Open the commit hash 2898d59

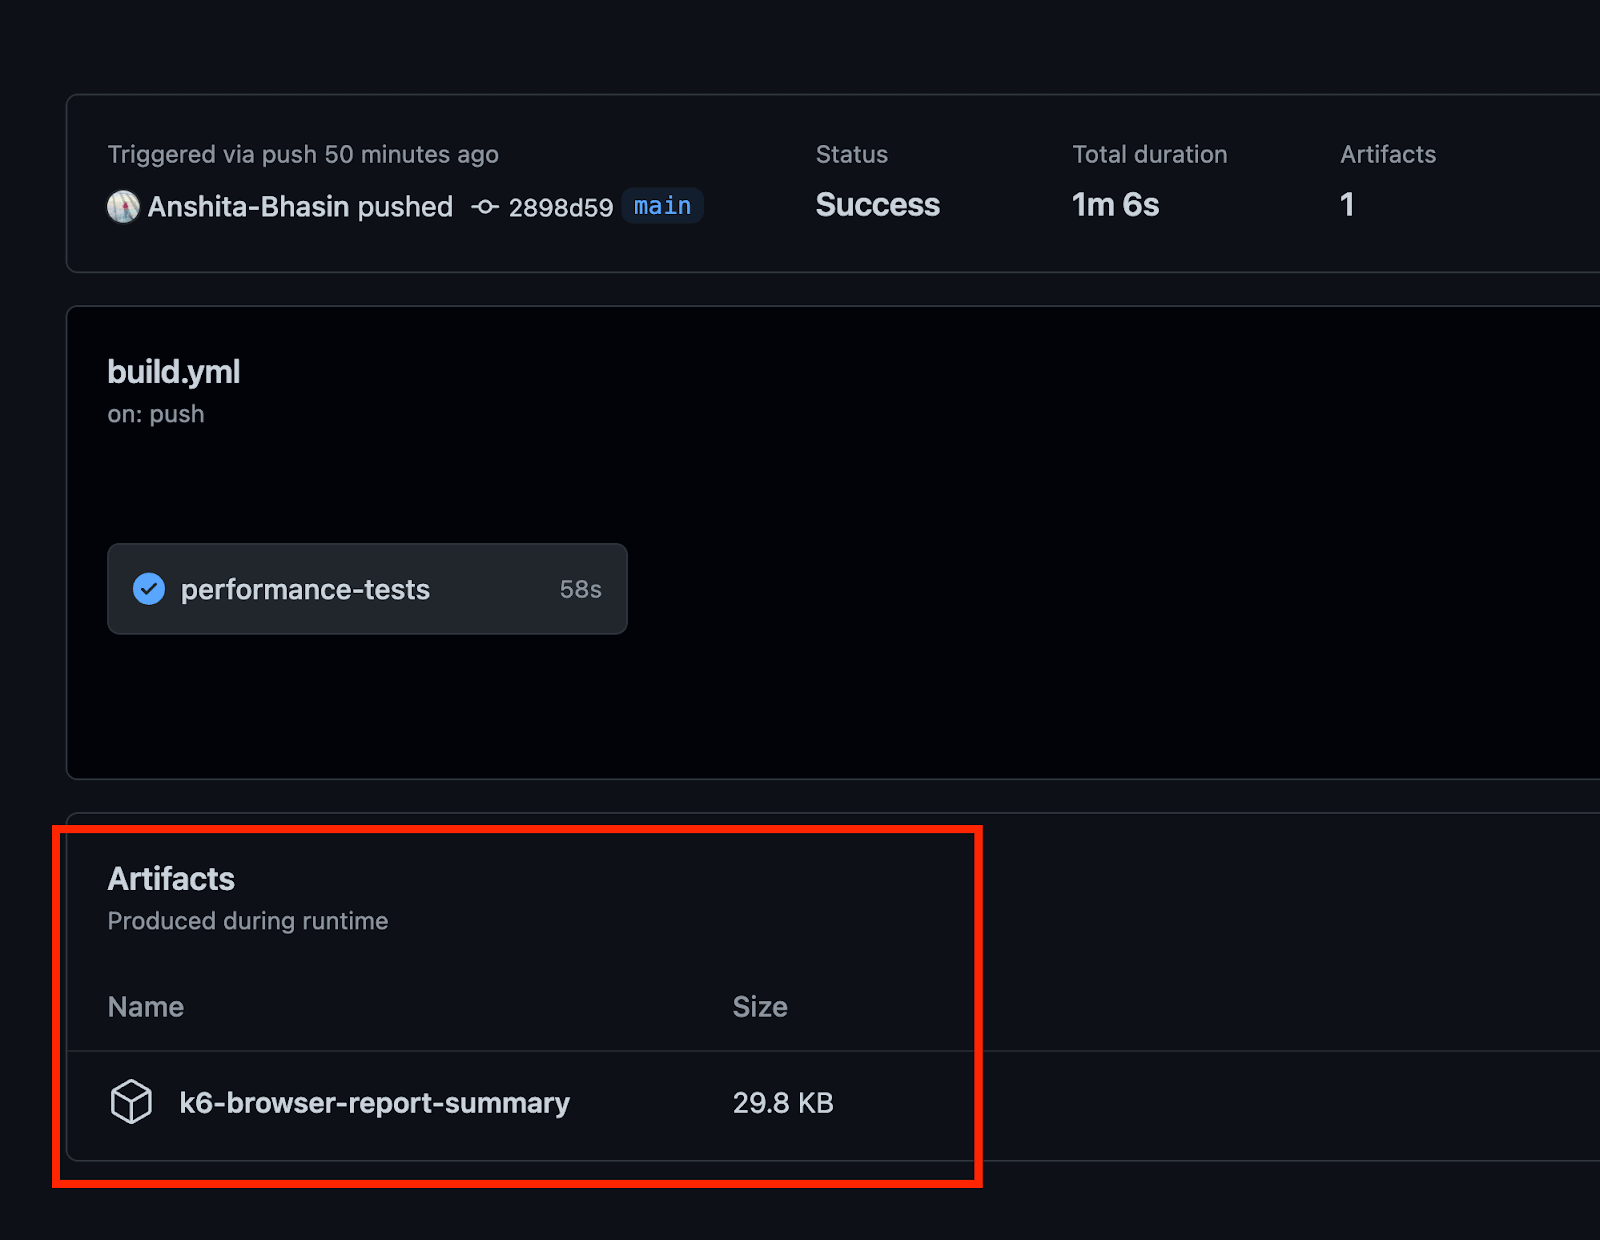560,208
